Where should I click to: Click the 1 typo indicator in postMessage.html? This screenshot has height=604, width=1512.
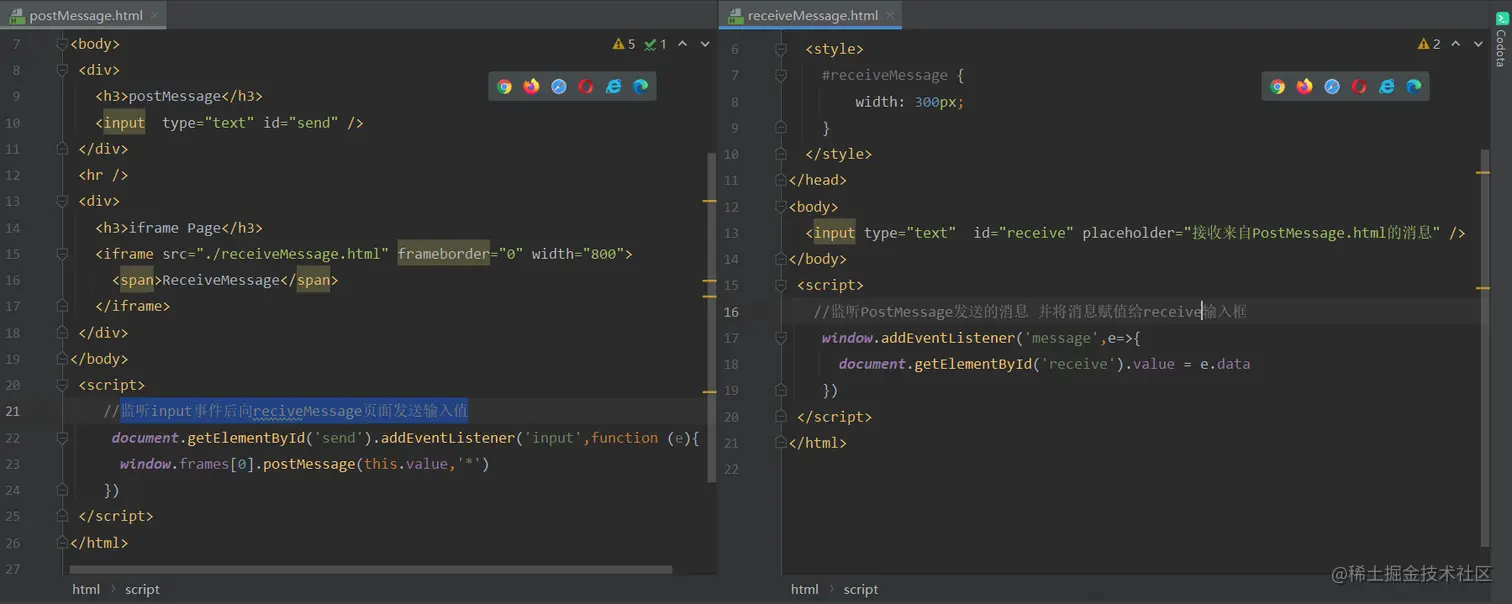pyautogui.click(x=656, y=44)
